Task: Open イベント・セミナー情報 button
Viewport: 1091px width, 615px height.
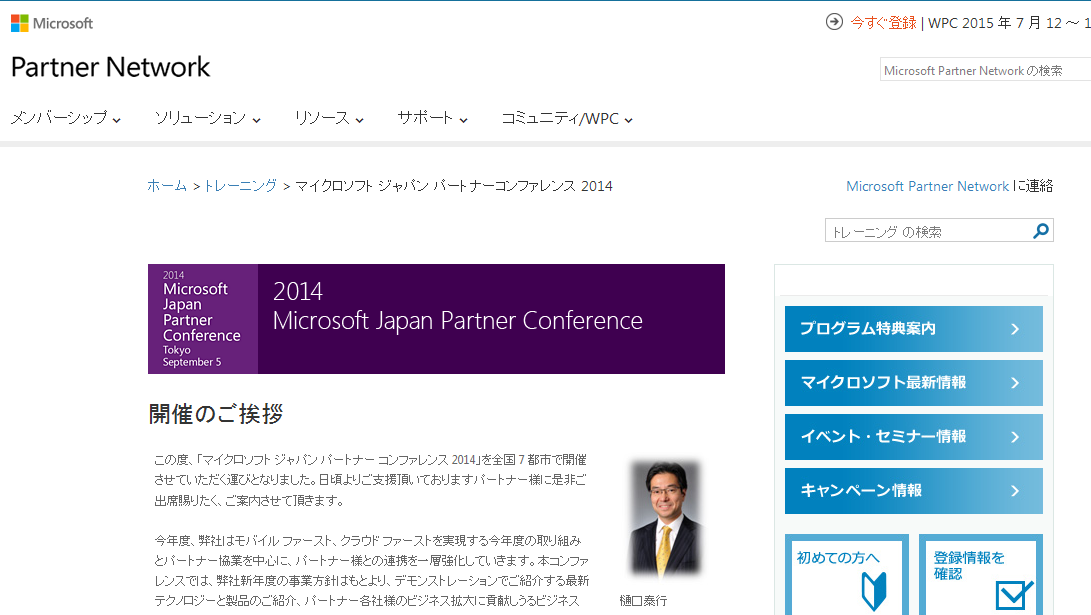Action: [x=914, y=437]
